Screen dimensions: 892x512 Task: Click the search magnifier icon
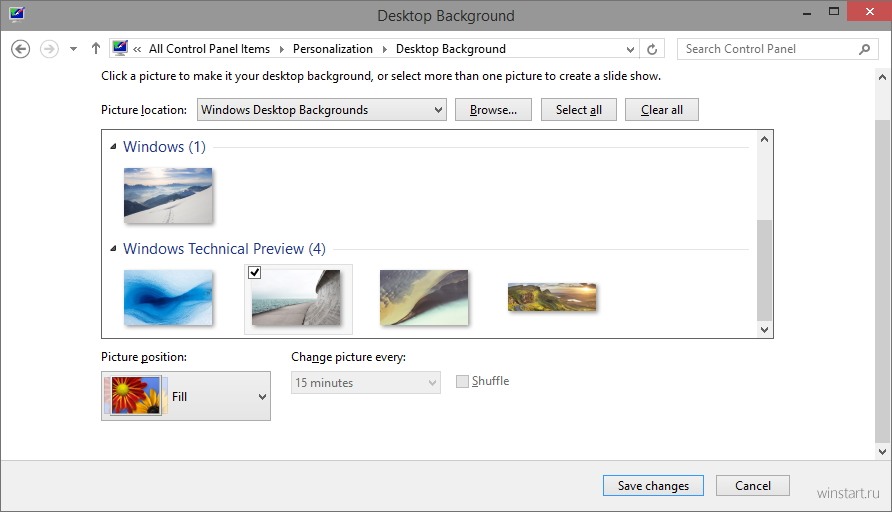(864, 49)
